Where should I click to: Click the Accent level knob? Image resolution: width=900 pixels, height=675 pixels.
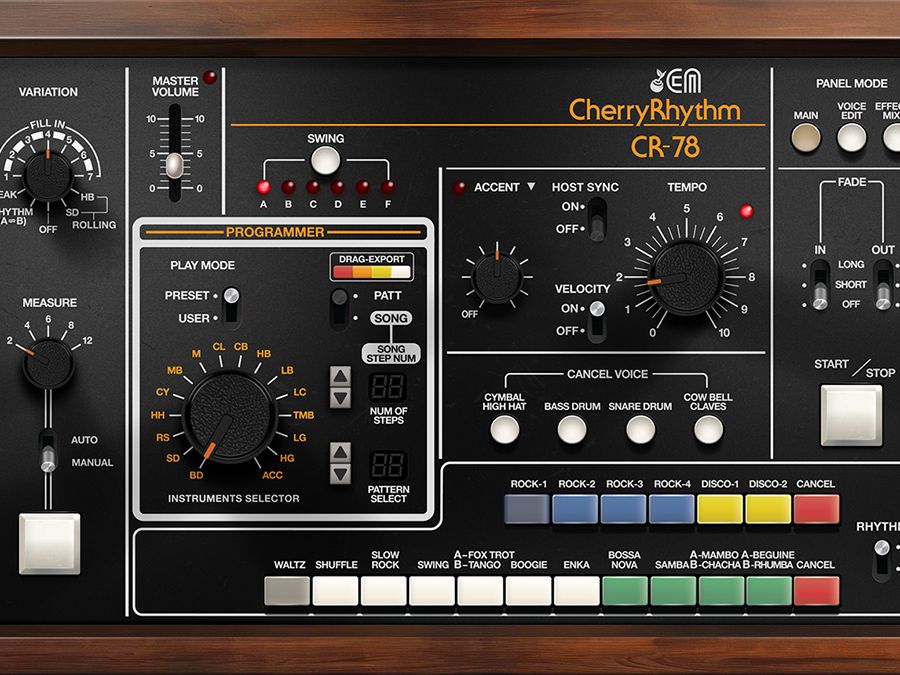pos(497,278)
